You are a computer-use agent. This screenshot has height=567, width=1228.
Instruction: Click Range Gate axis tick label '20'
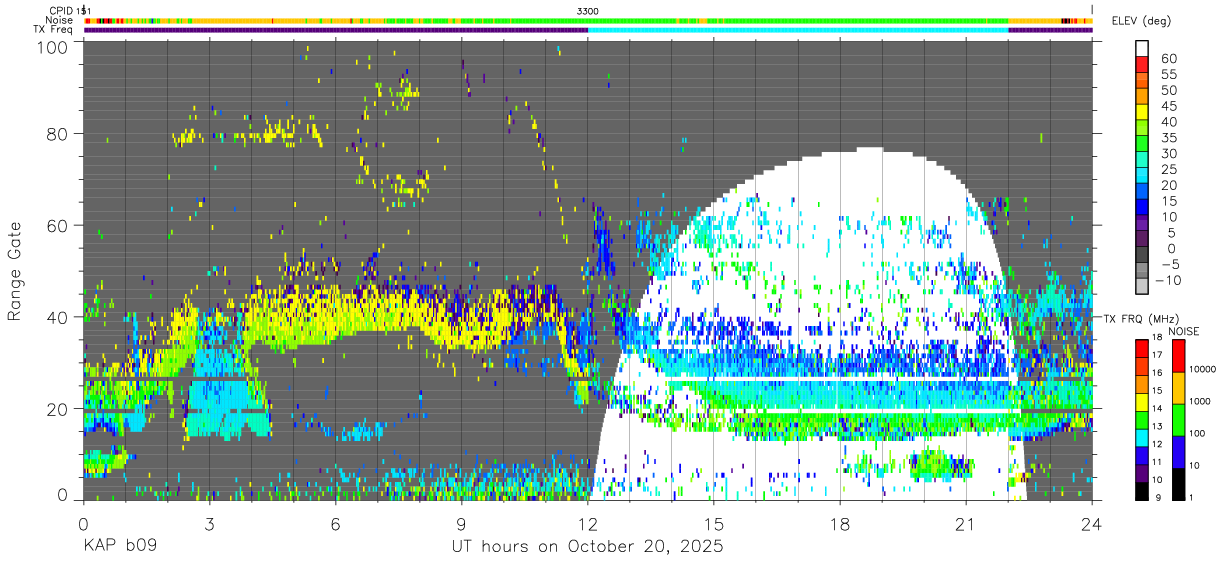point(58,408)
